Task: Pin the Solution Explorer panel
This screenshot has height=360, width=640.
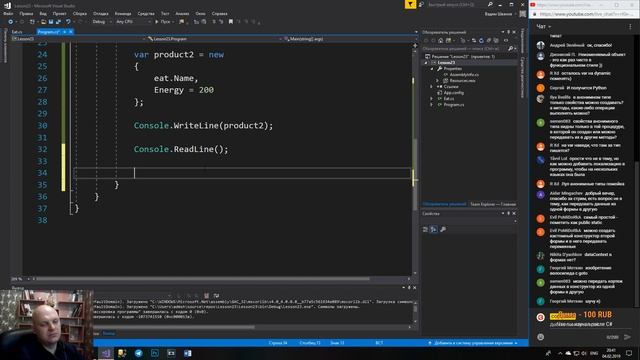Action: [x=509, y=32]
